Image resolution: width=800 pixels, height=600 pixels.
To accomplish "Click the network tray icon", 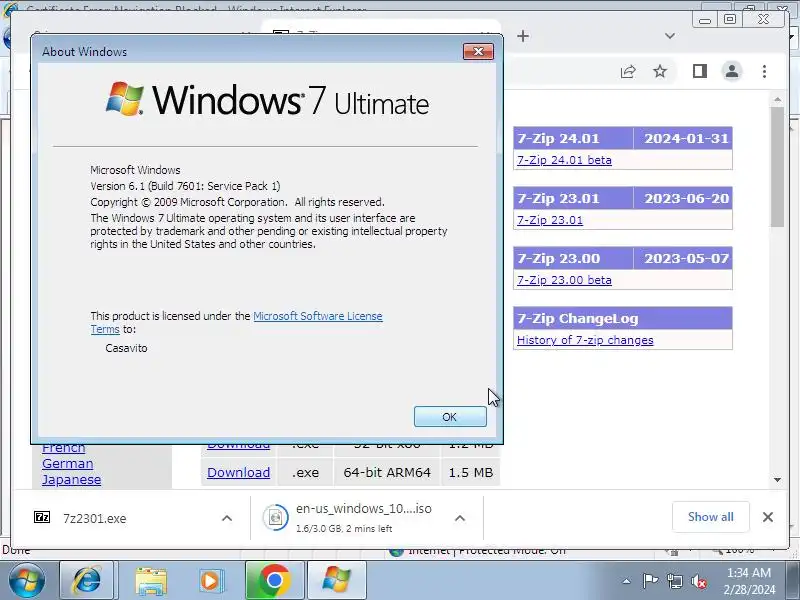I will pyautogui.click(x=674, y=581).
